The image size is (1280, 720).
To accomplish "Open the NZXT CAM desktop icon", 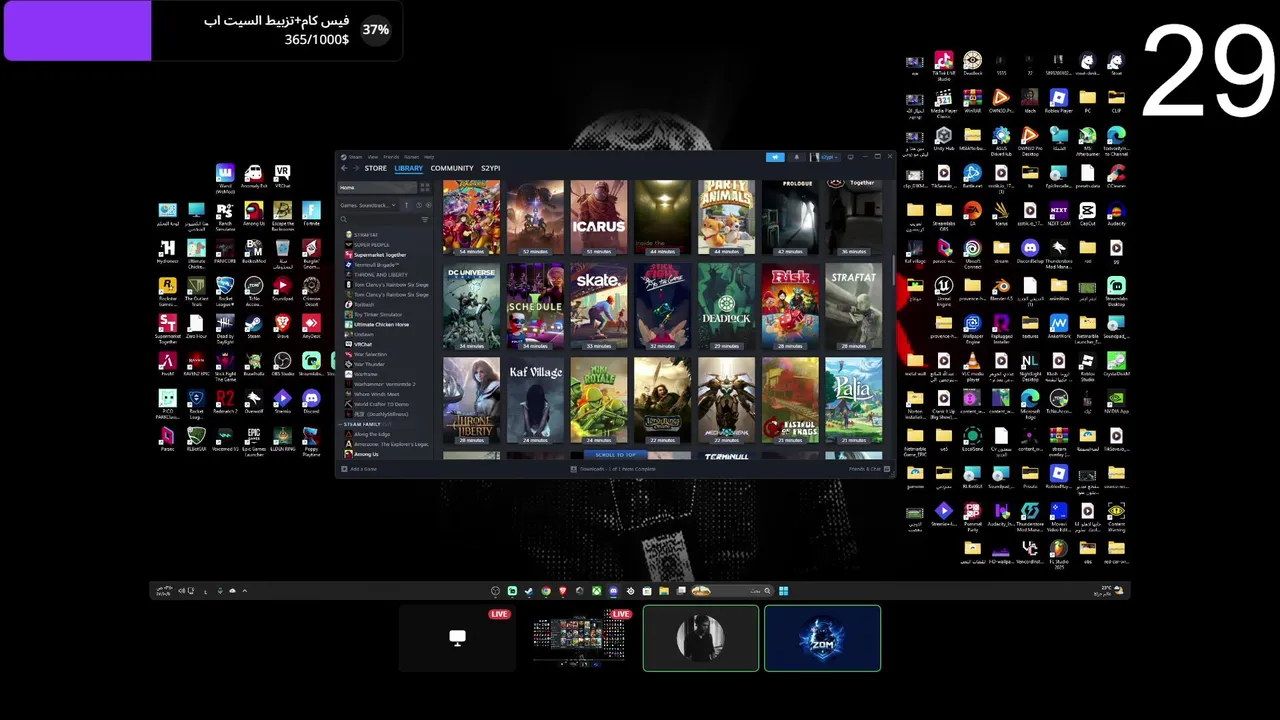I will (x=1059, y=214).
